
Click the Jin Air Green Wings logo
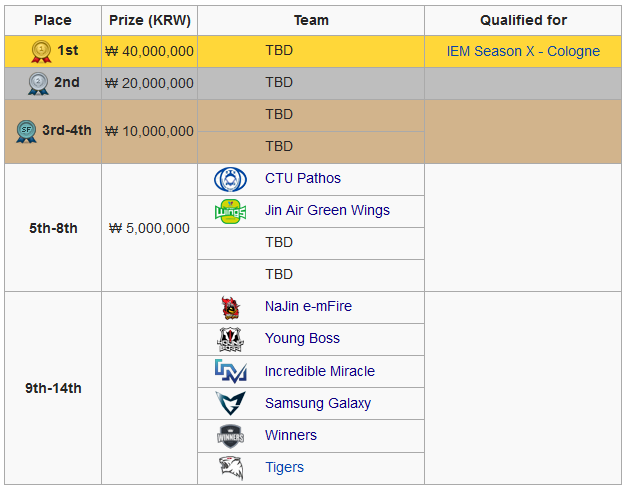(230, 211)
